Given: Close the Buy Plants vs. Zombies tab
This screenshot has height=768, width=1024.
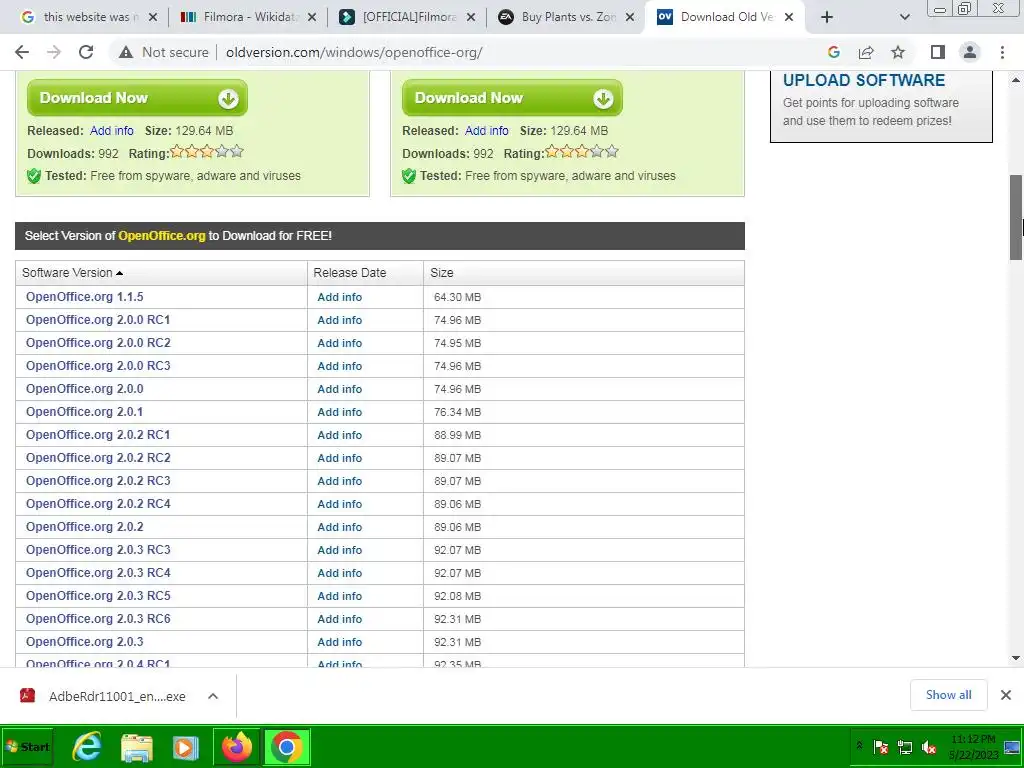Looking at the screenshot, I should click(630, 17).
